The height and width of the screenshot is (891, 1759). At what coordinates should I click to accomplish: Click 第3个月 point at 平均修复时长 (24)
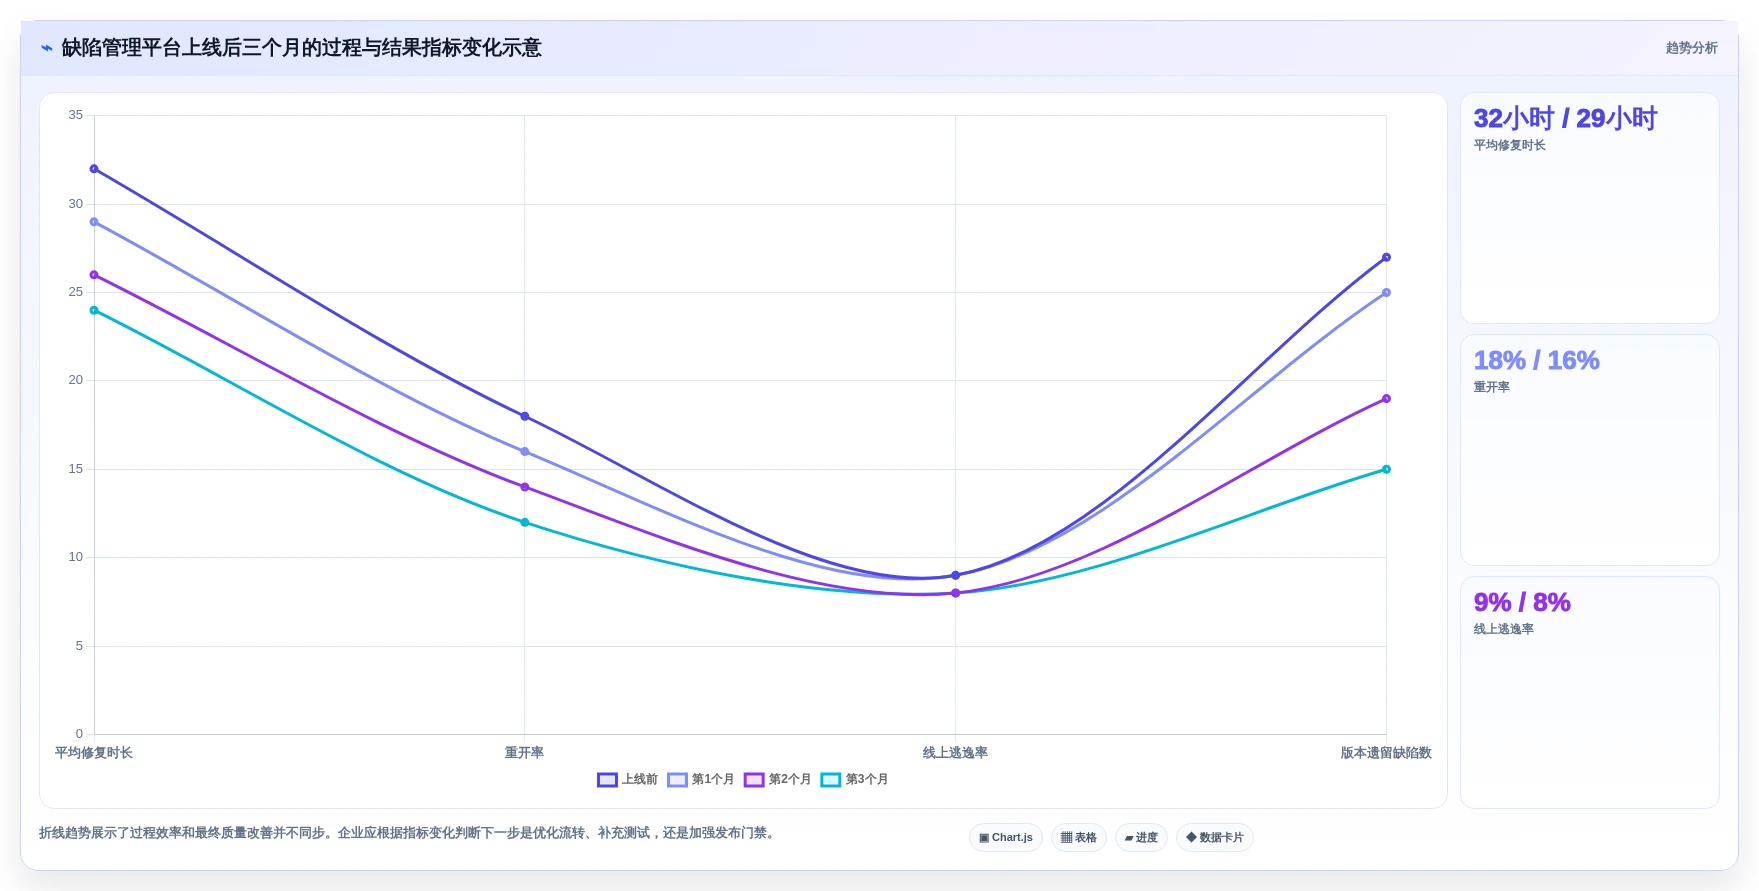click(94, 310)
